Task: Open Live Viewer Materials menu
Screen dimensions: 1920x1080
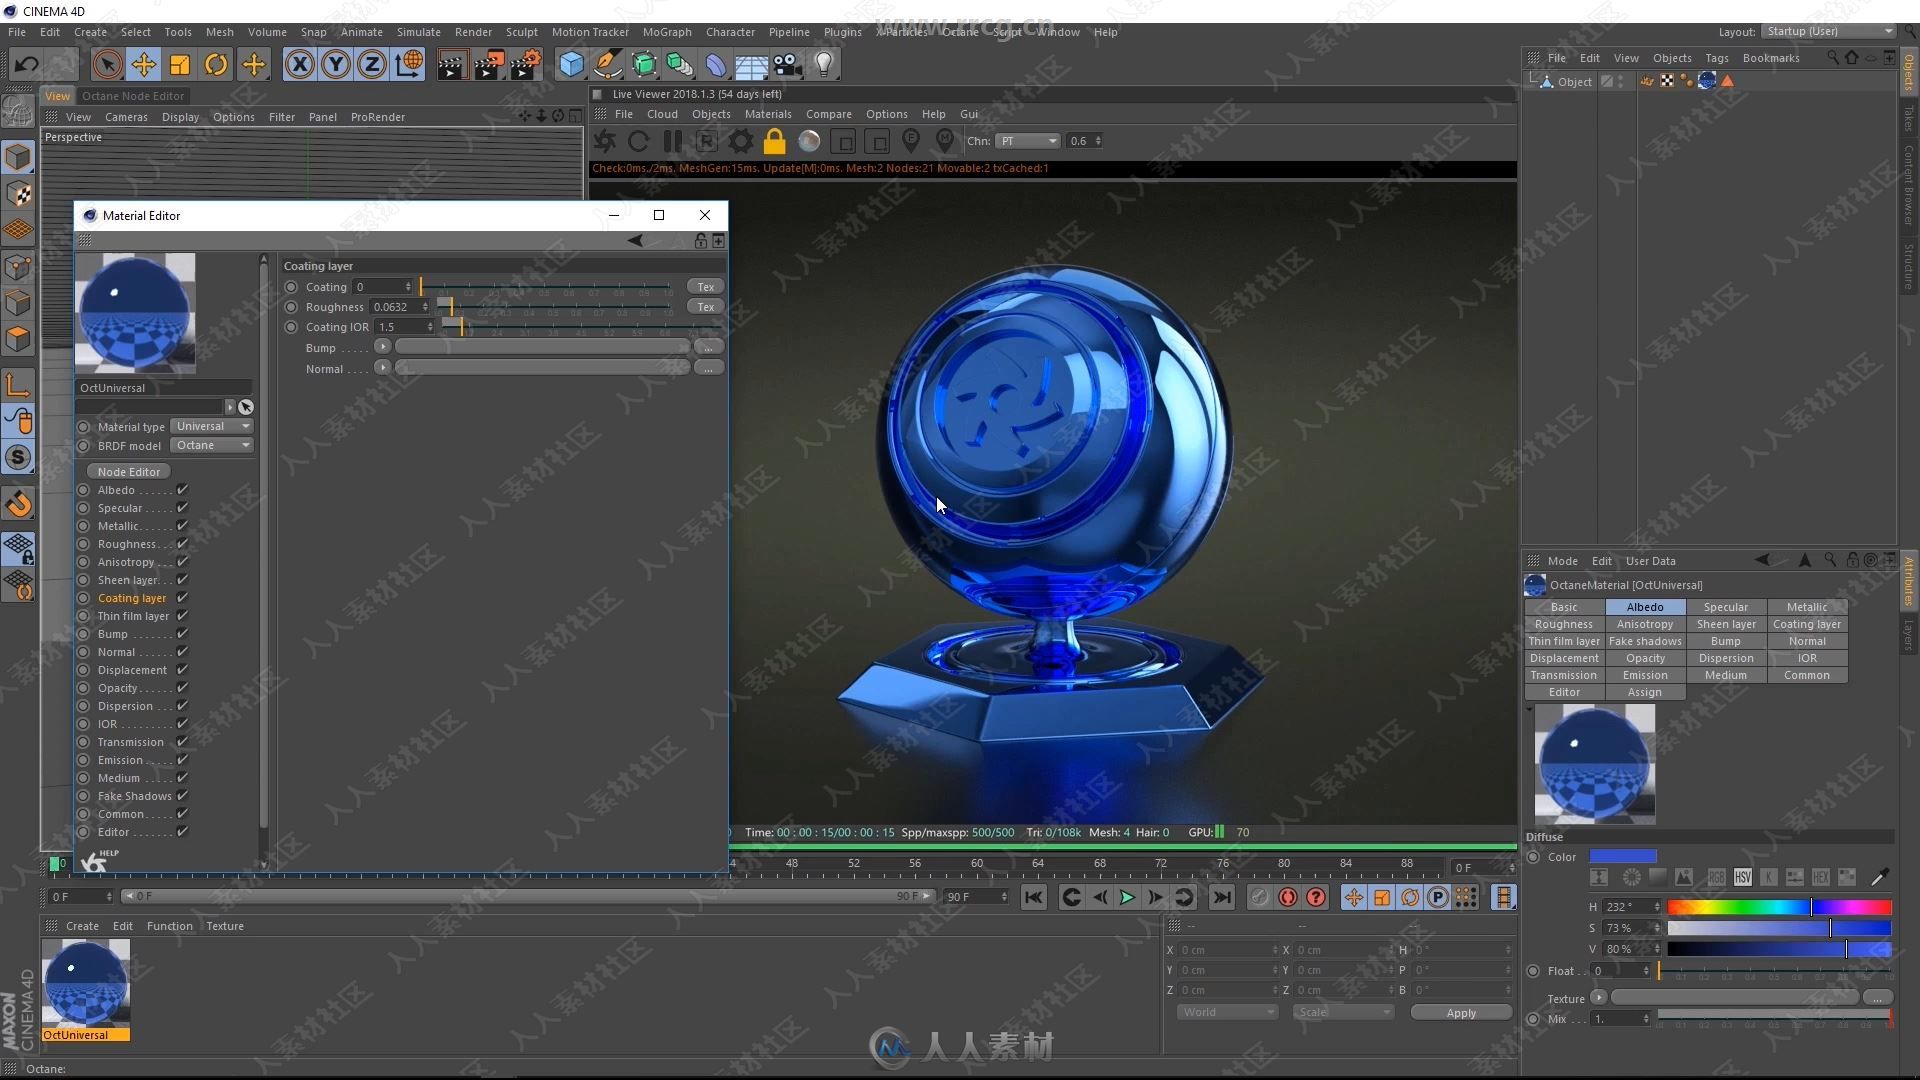Action: coord(768,114)
